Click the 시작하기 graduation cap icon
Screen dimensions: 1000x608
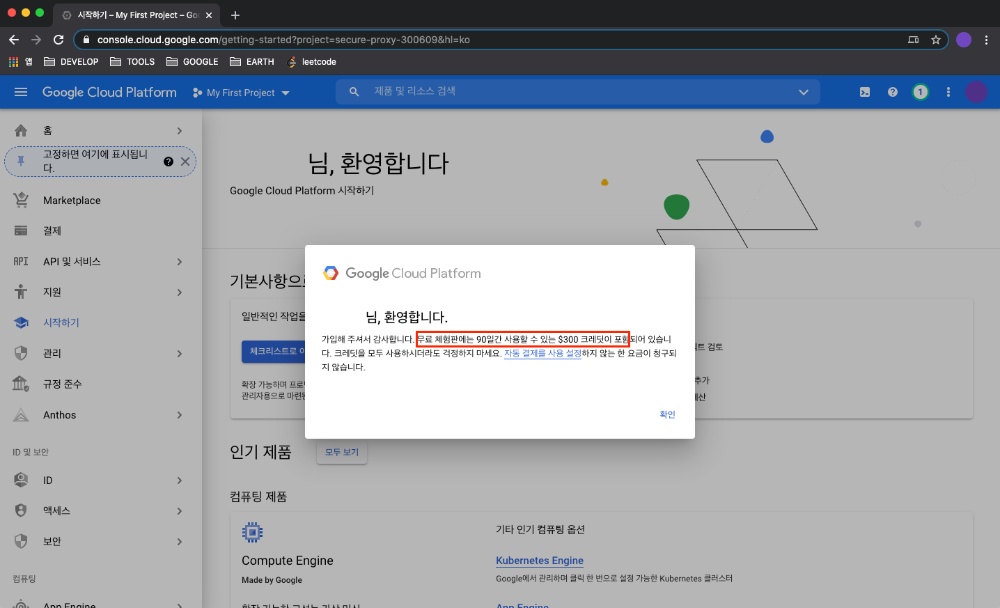(21, 323)
